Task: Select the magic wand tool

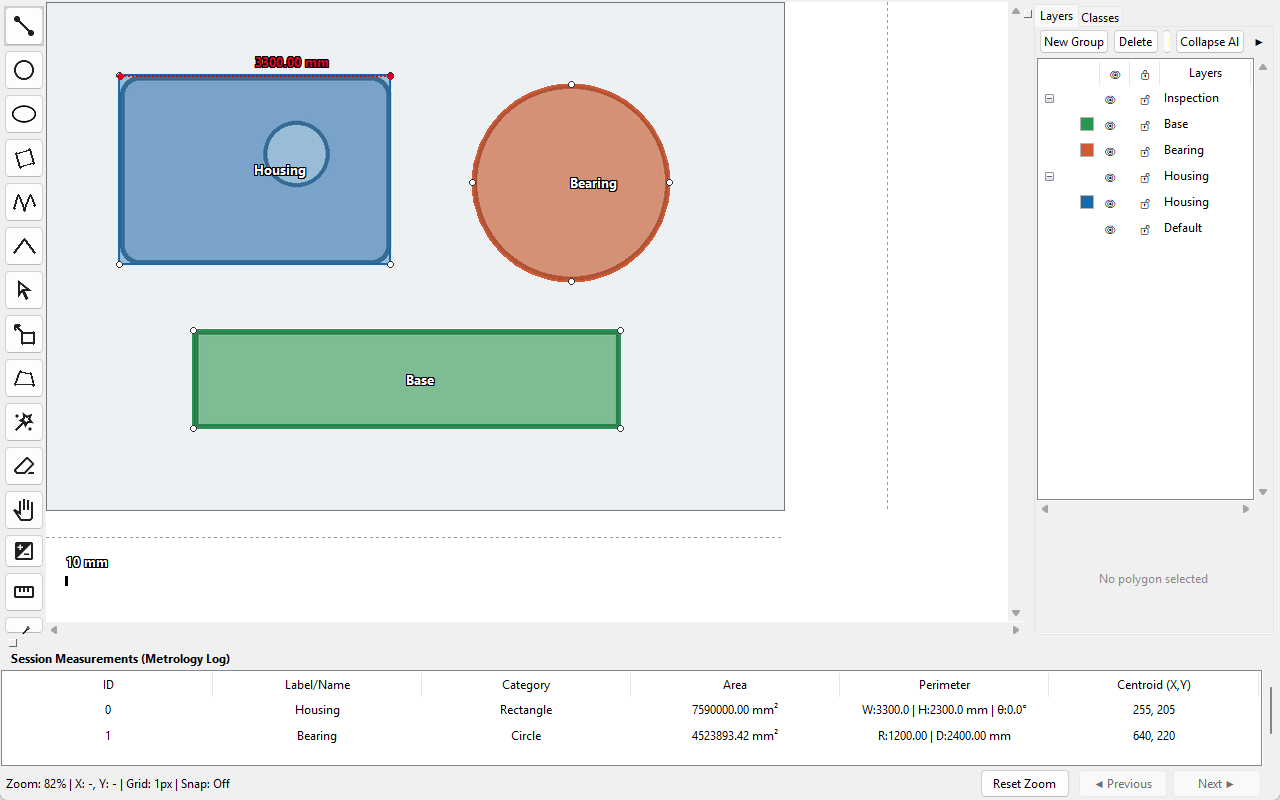Action: (x=24, y=422)
